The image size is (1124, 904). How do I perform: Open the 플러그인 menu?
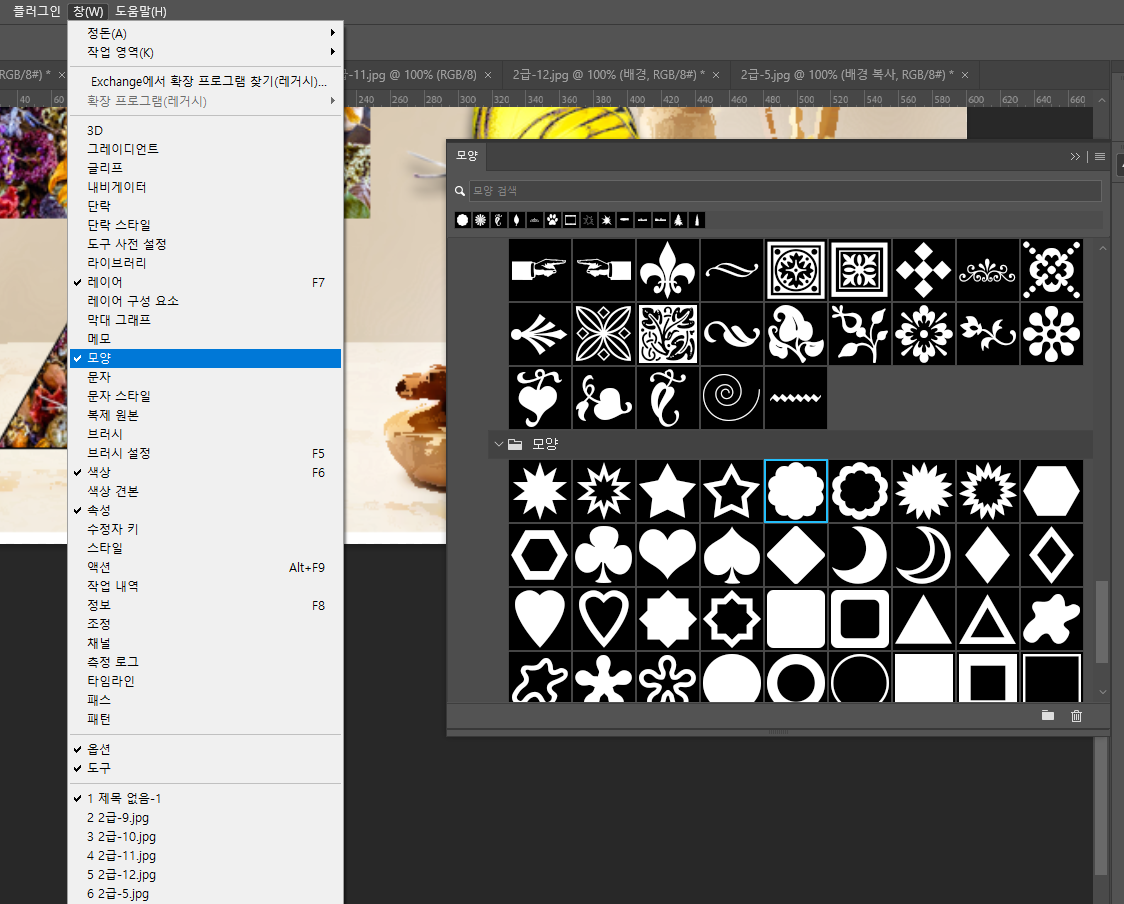pos(36,11)
